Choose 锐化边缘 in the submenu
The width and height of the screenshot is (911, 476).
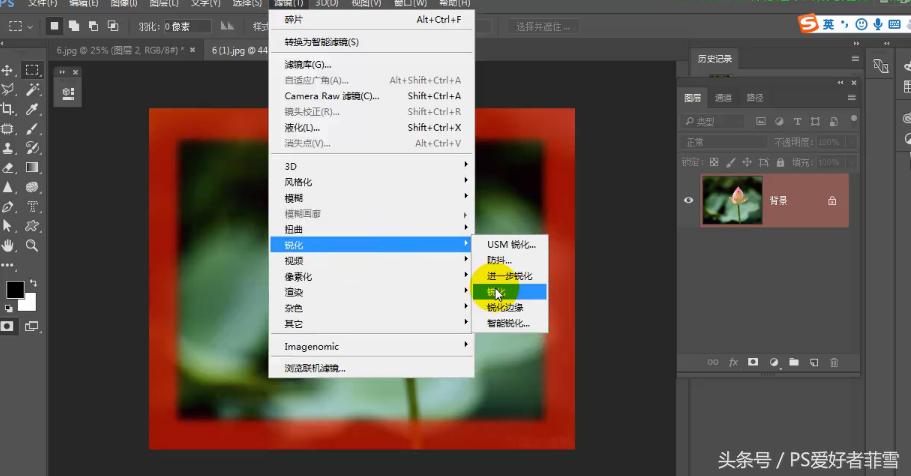(x=510, y=307)
